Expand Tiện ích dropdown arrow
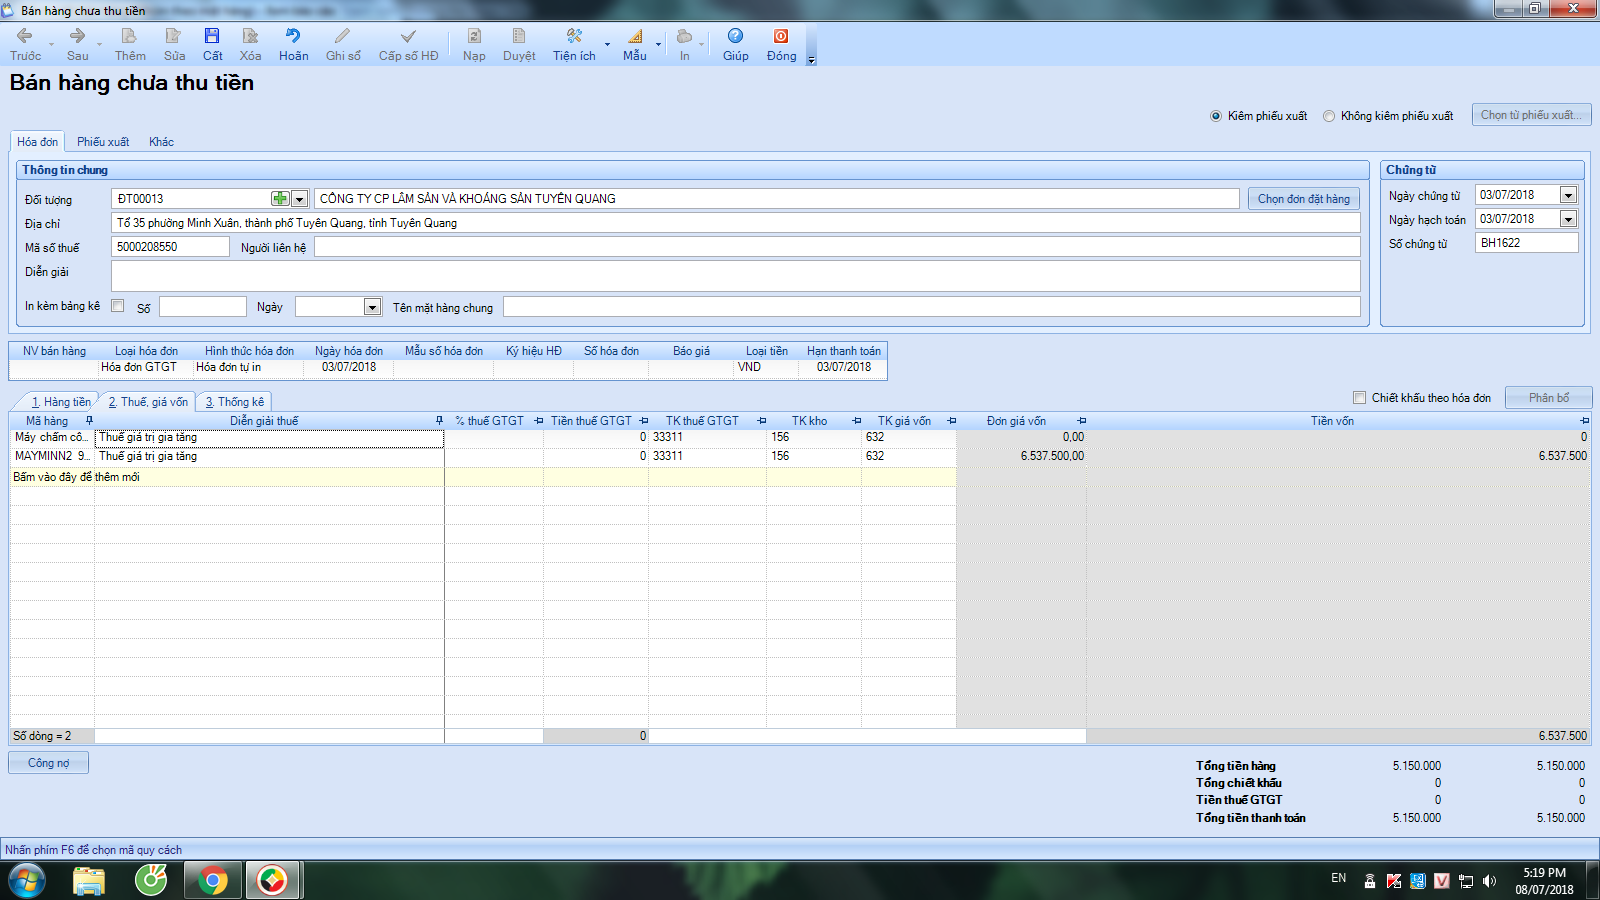This screenshot has width=1600, height=900. tap(607, 45)
